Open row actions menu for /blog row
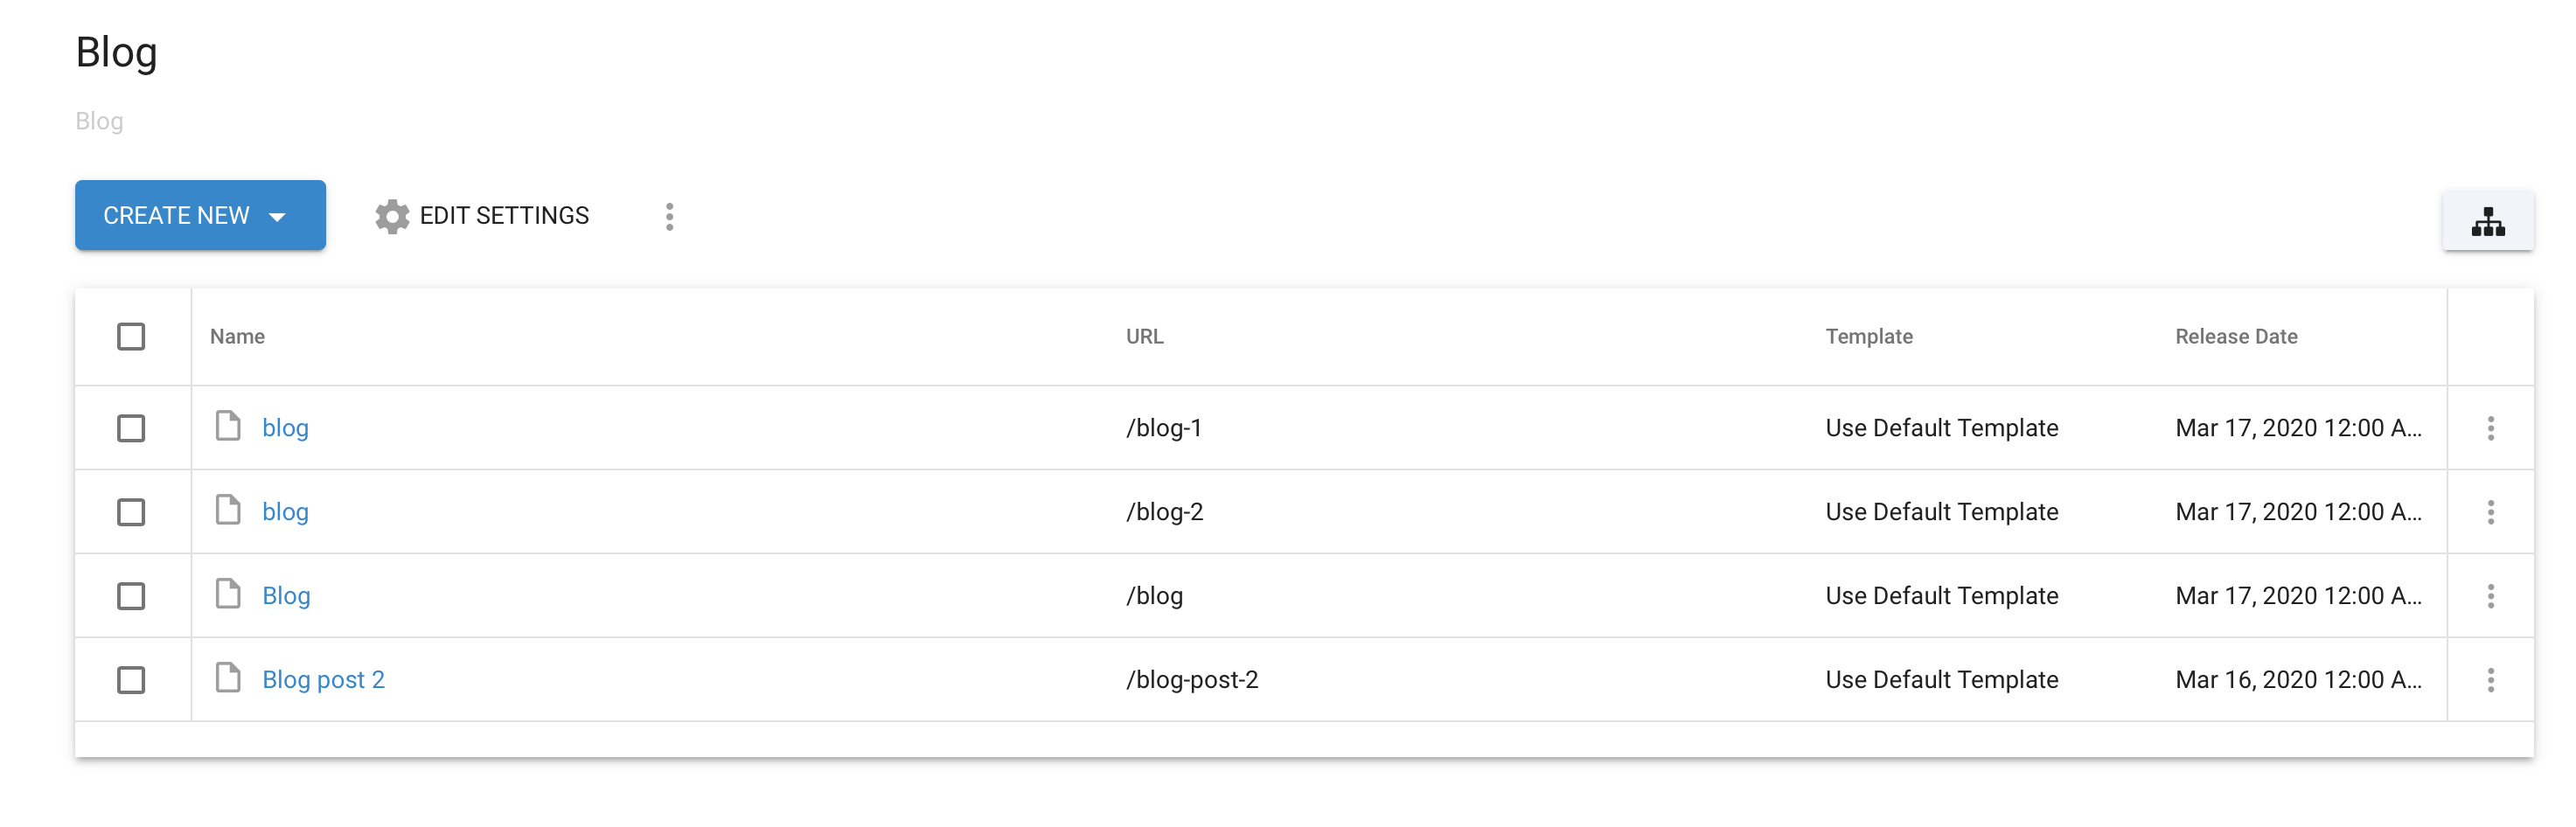Screen dimensions: 2576x827 [2490, 596]
